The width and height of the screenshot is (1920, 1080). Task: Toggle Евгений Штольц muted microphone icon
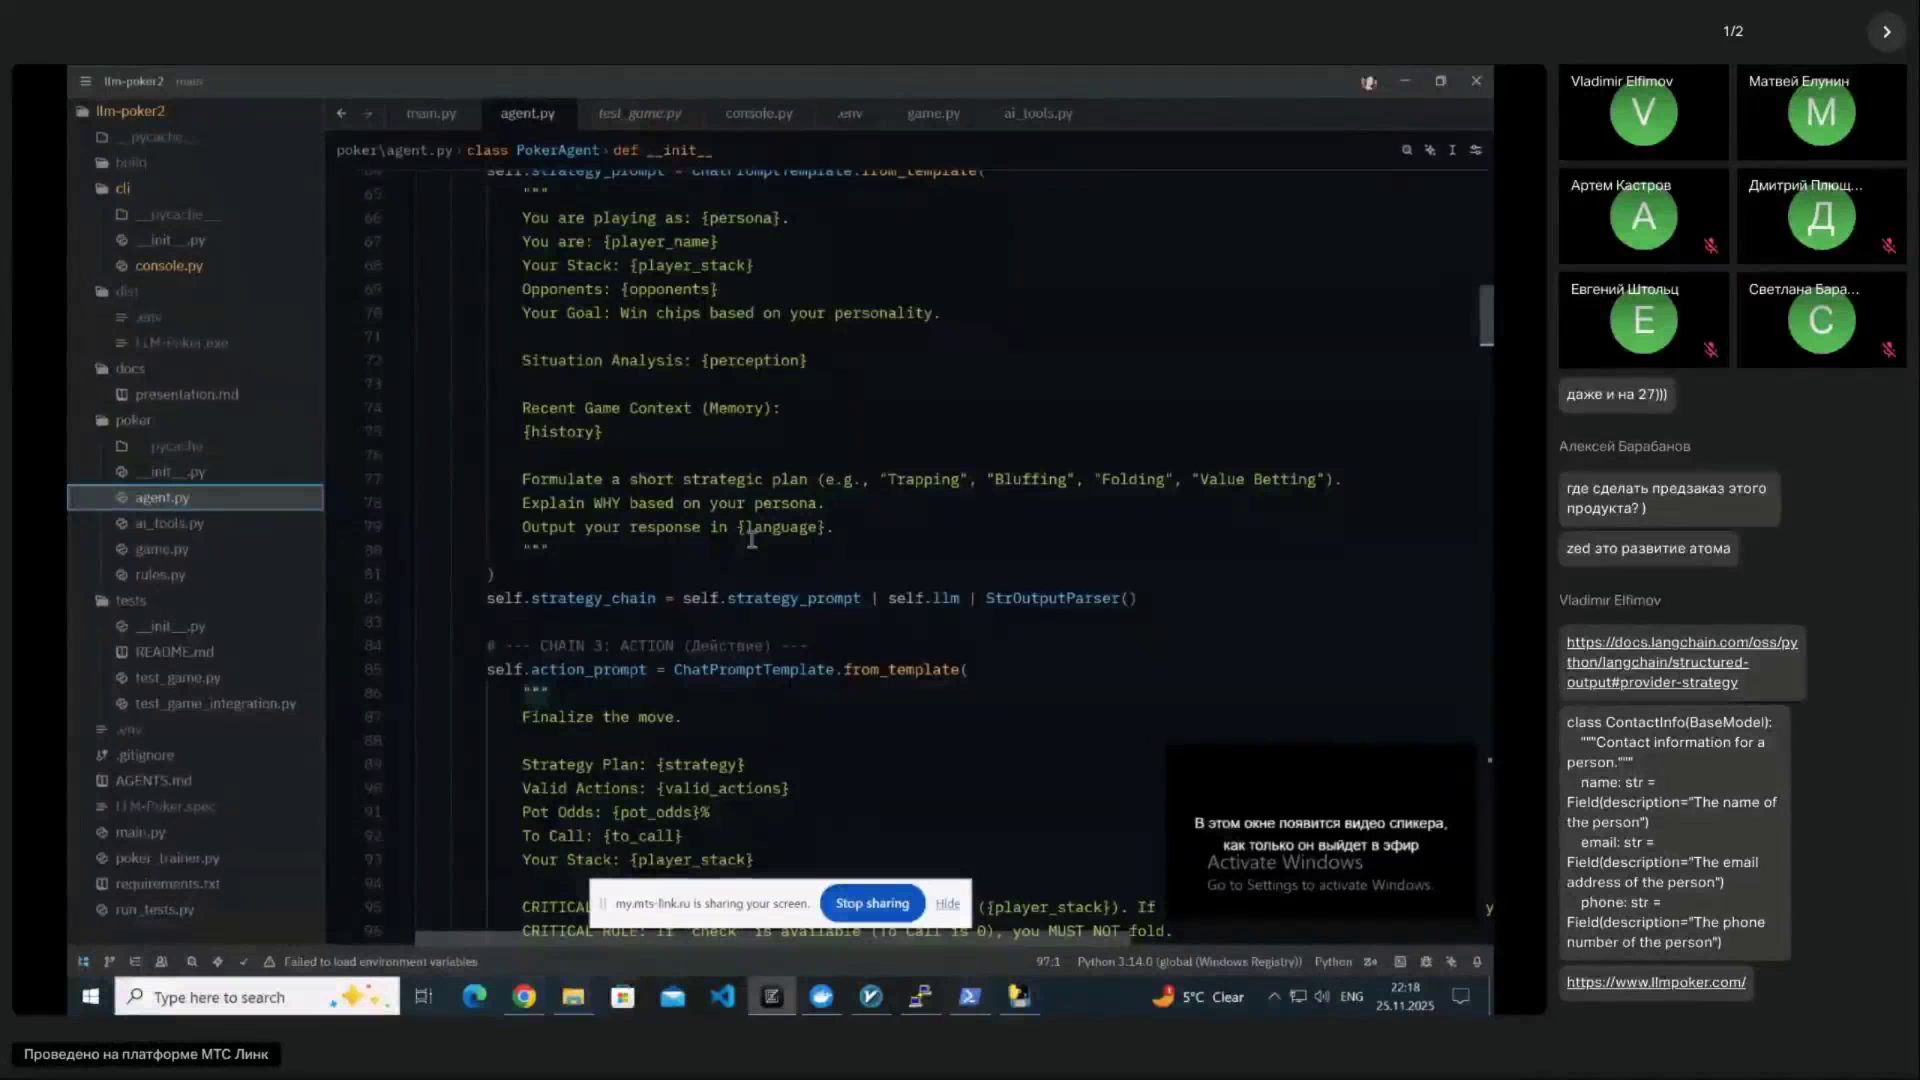click(x=1711, y=350)
